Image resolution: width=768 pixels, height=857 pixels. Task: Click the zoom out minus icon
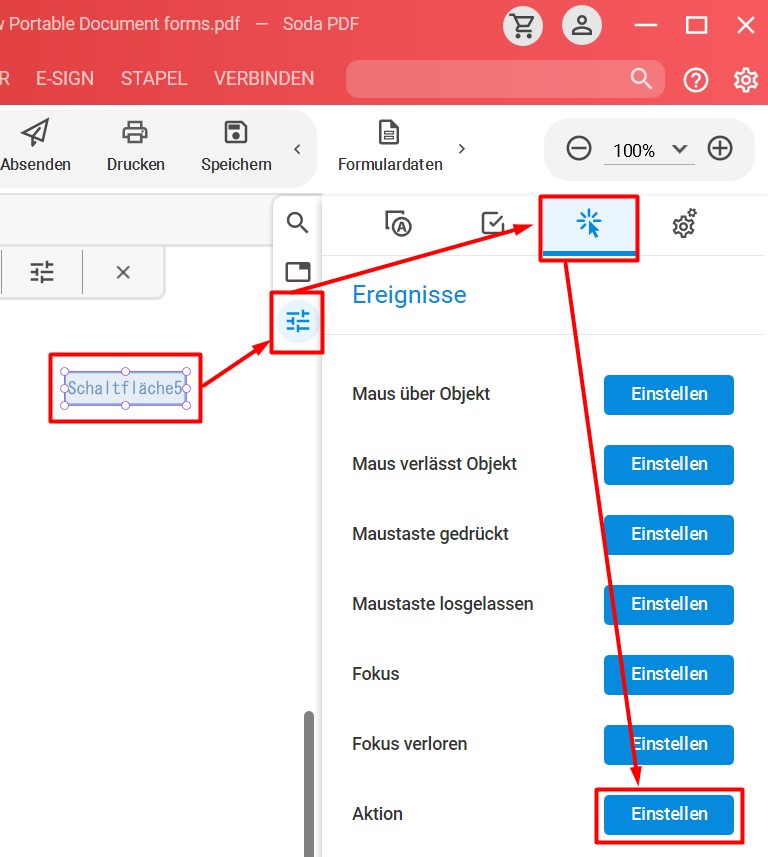coord(578,148)
